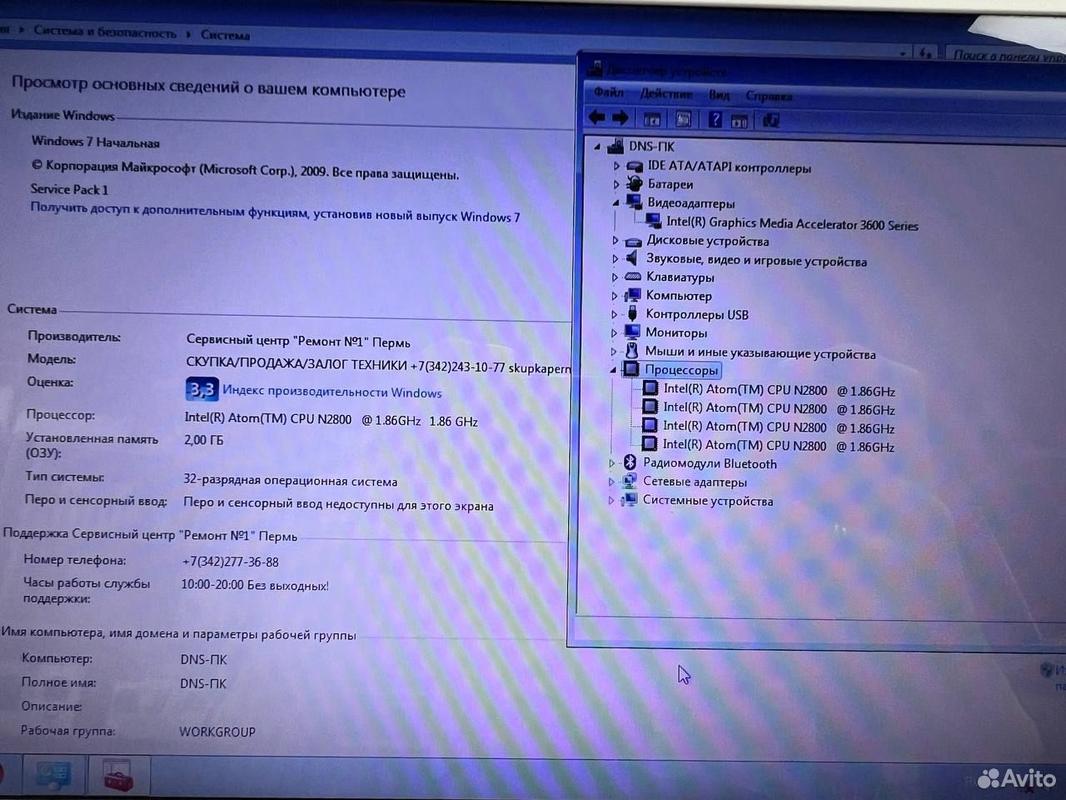Open Индекс производительности Windows link
Viewport: 1066px width, 800px height.
tap(332, 392)
